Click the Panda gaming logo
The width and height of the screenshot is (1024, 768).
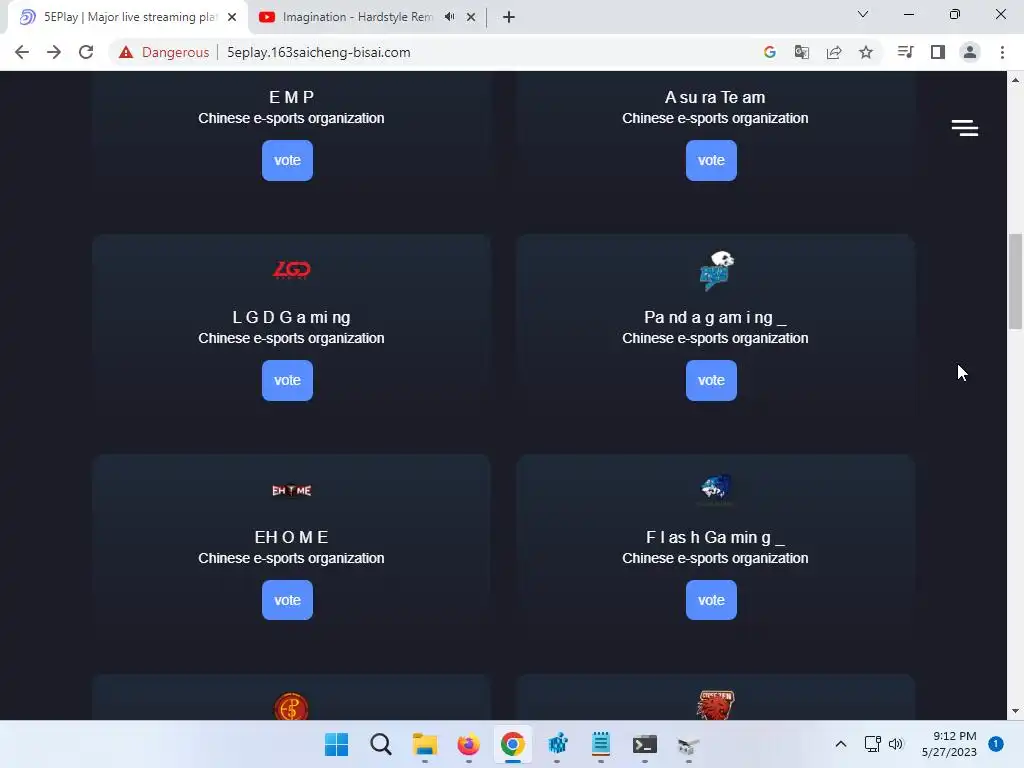click(716, 270)
